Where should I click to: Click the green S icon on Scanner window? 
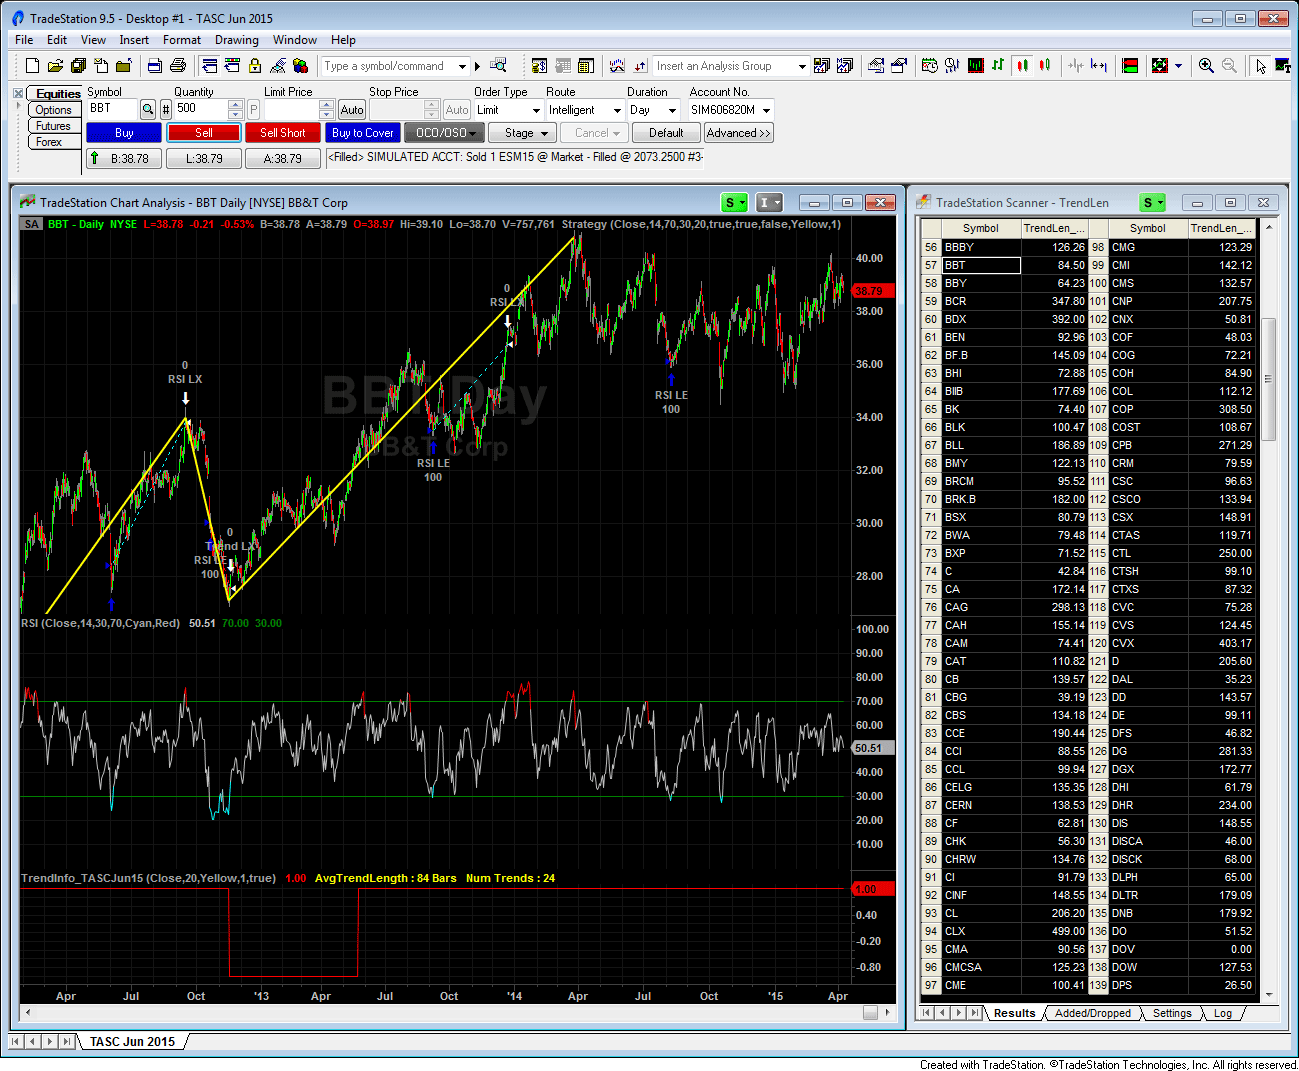coord(1153,202)
